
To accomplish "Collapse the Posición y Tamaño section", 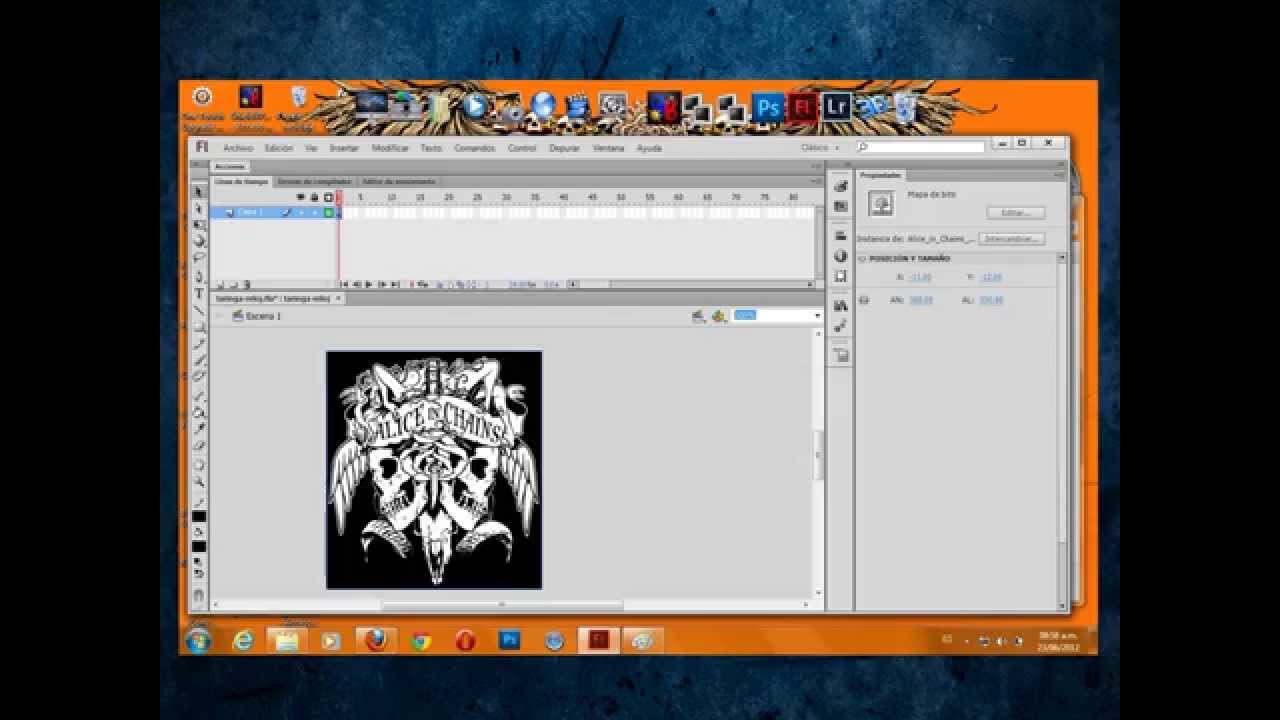I will tap(862, 258).
